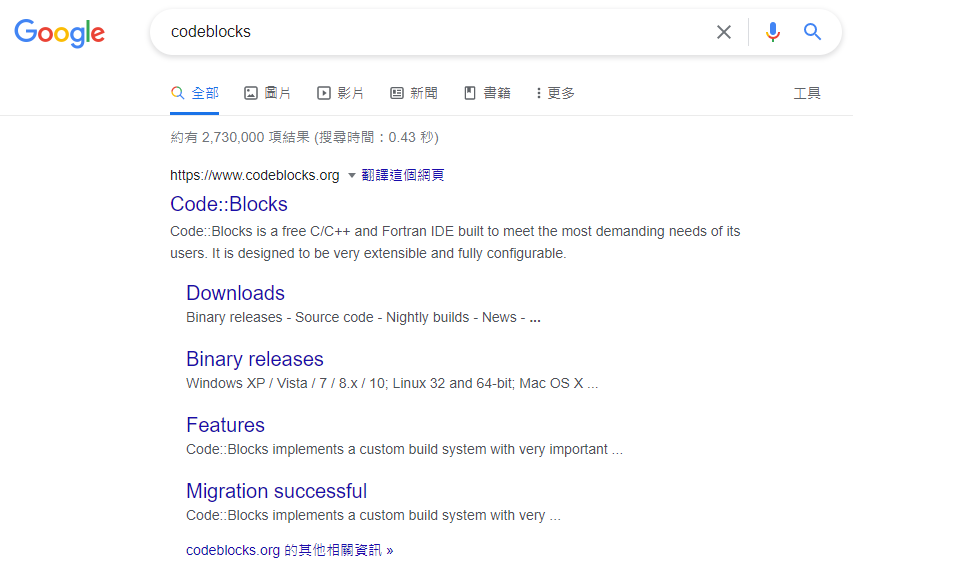
Task: Select the 全部 tab
Action: coord(195,93)
